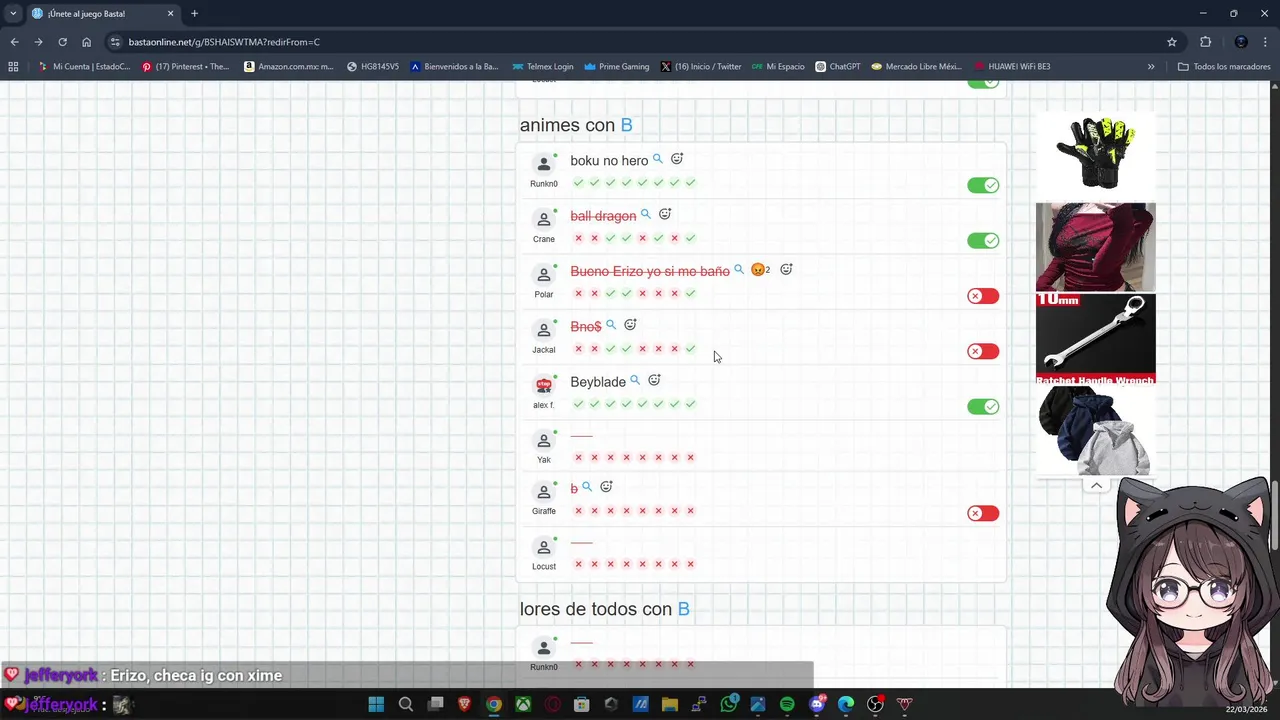1280x720 pixels.
Task: Click magnifier beside 'Bueno Erizo yo si me baño'
Action: click(739, 269)
